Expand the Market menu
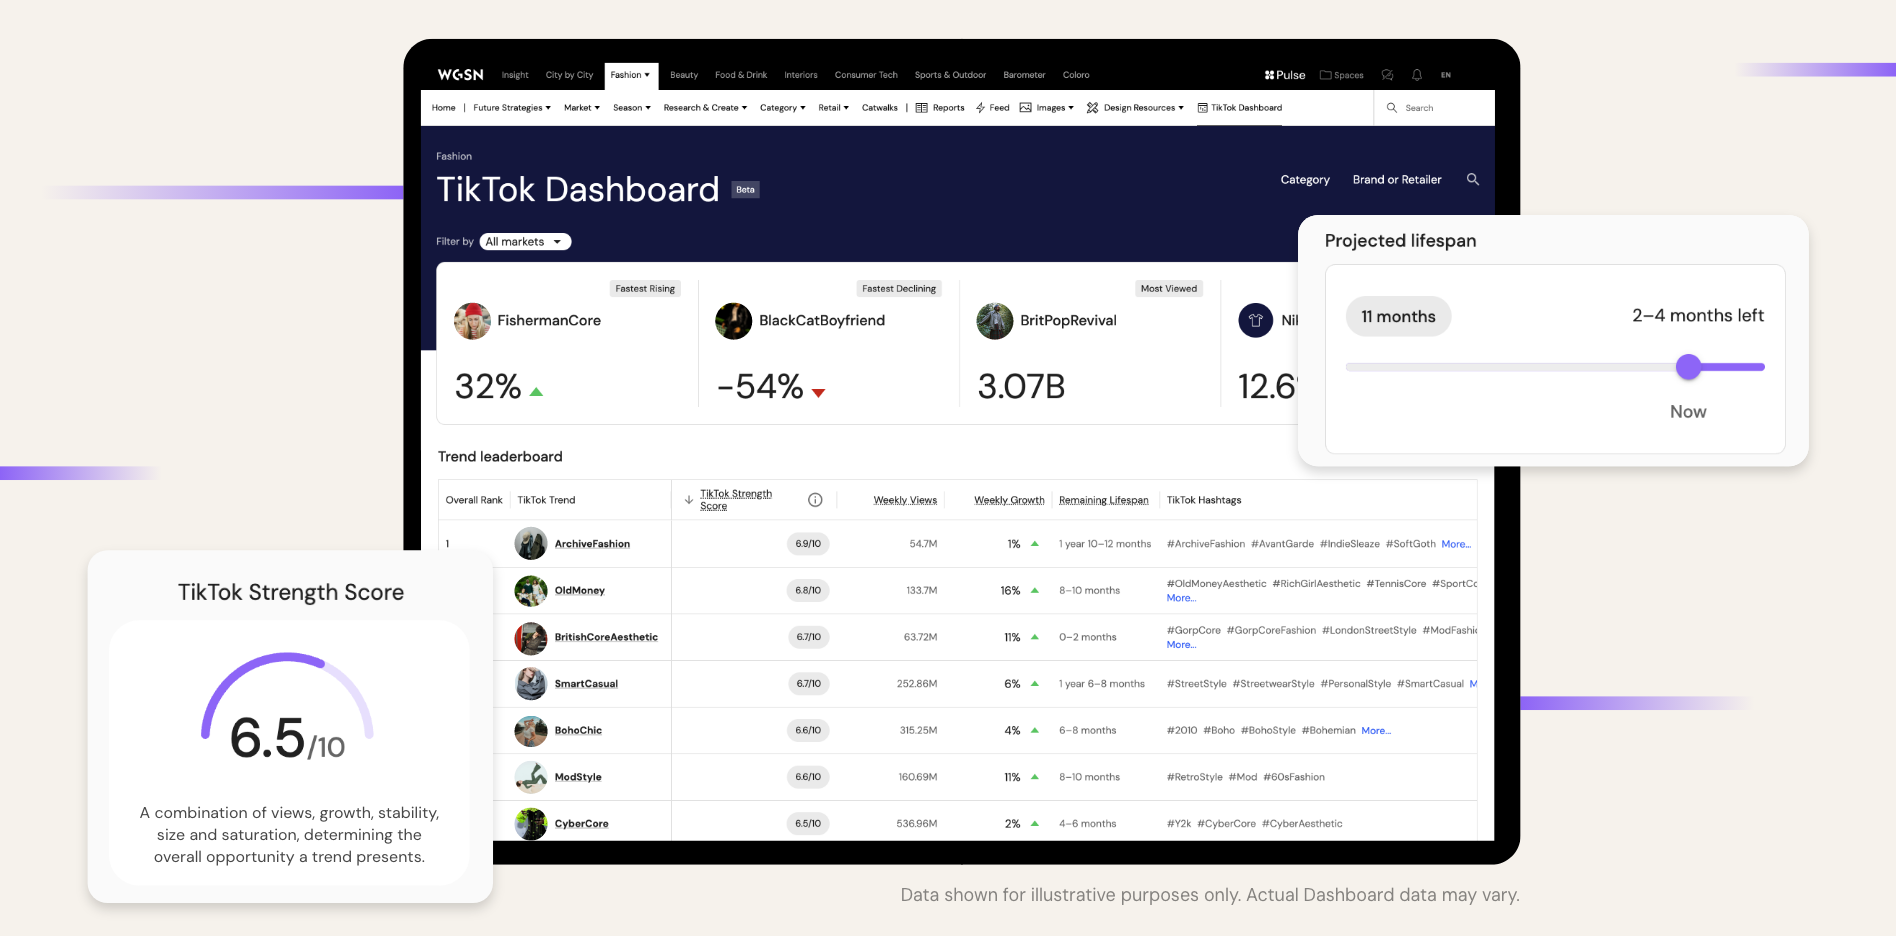 582,108
